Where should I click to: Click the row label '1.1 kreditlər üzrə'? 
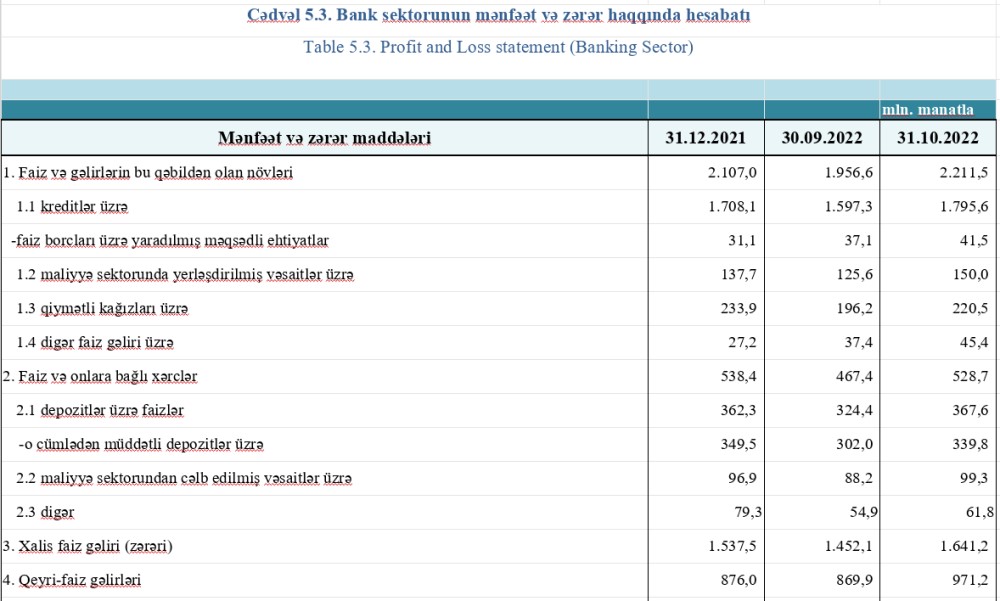coord(73,206)
